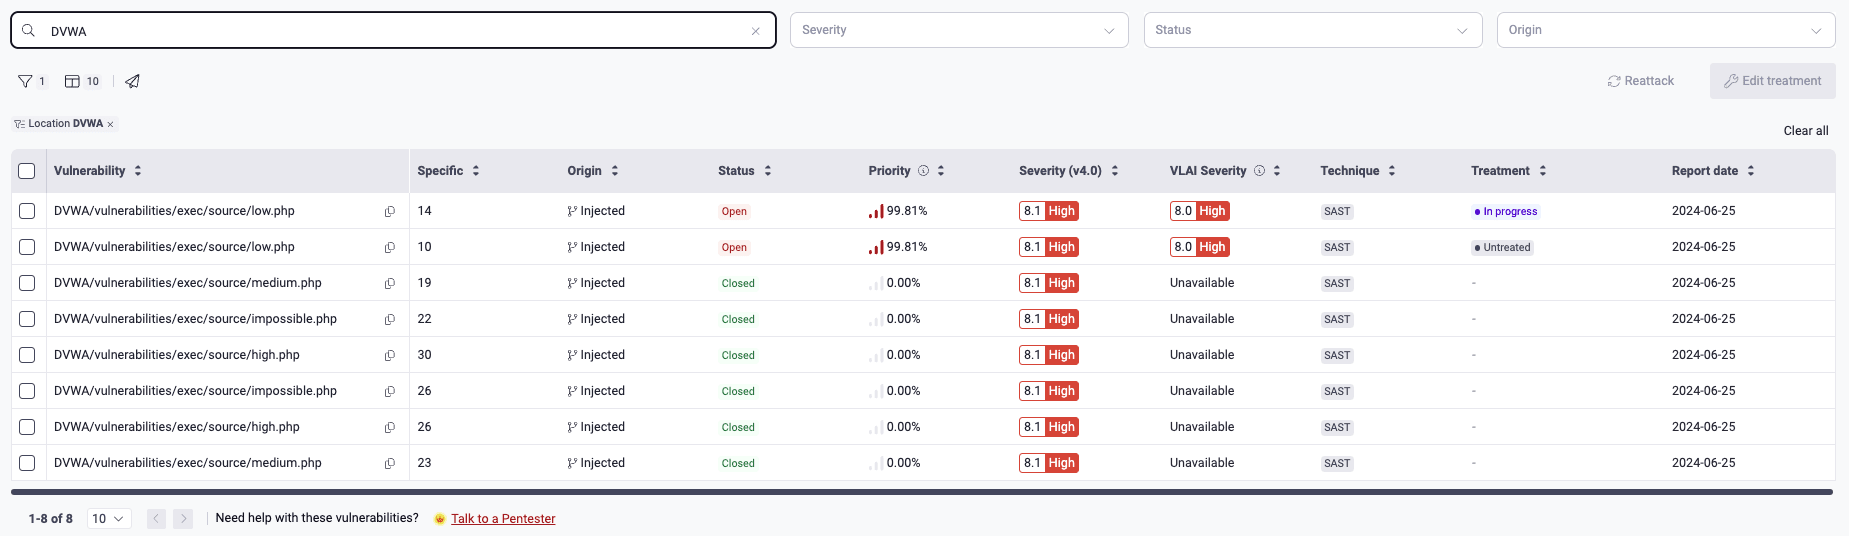Check the high.php row with Specific 26
Viewport: 1849px width, 536px height.
pos(27,427)
